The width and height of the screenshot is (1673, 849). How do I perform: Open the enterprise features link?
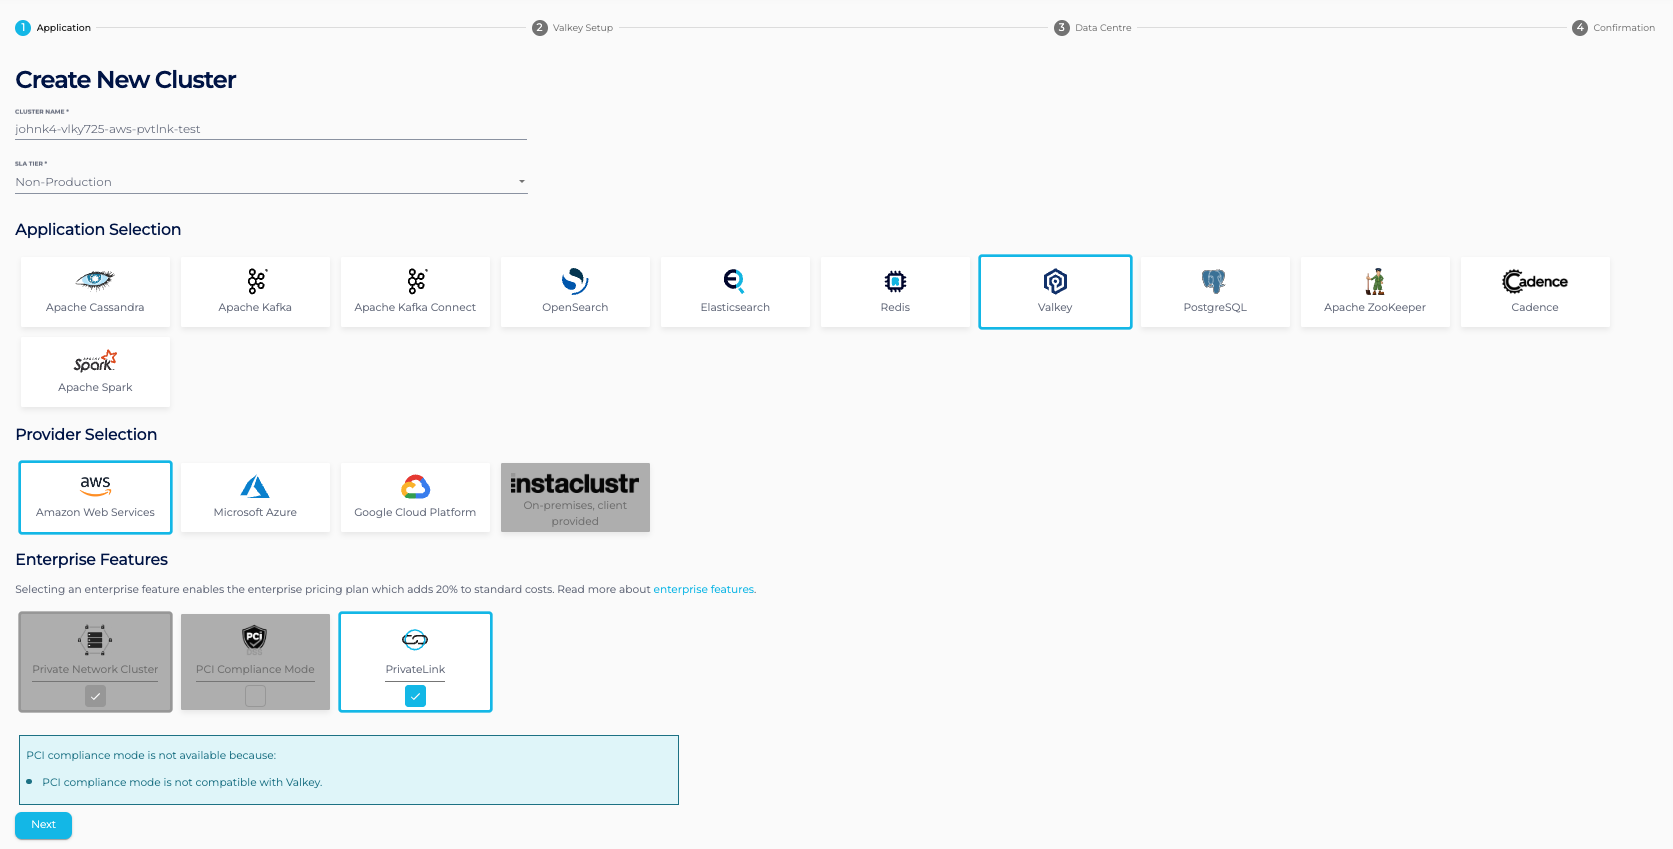pyautogui.click(x=704, y=590)
